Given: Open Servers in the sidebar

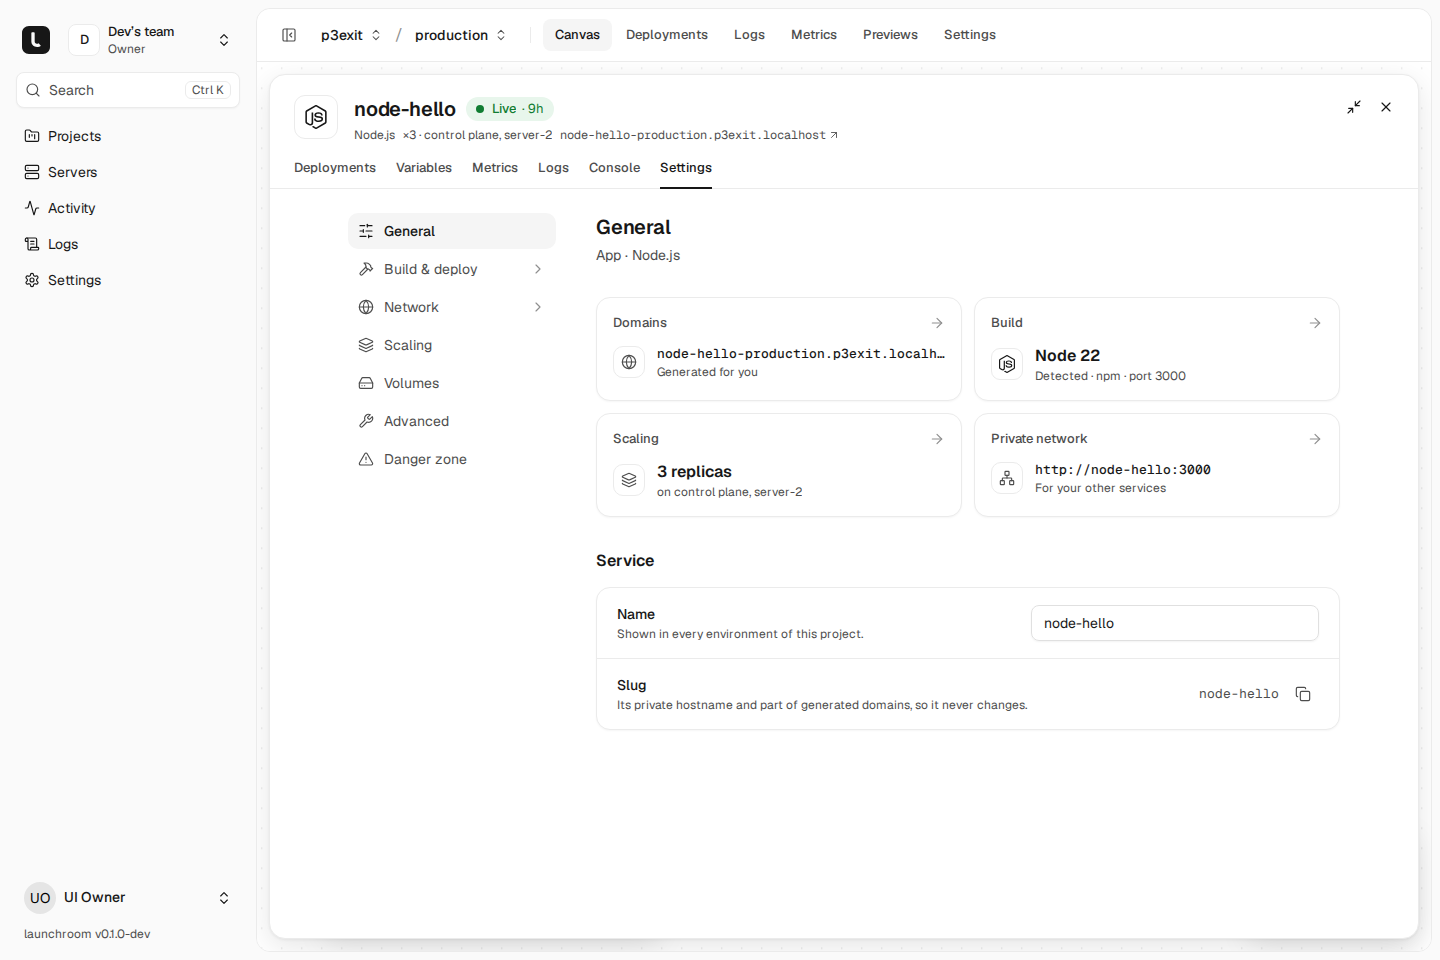Looking at the screenshot, I should point(128,172).
